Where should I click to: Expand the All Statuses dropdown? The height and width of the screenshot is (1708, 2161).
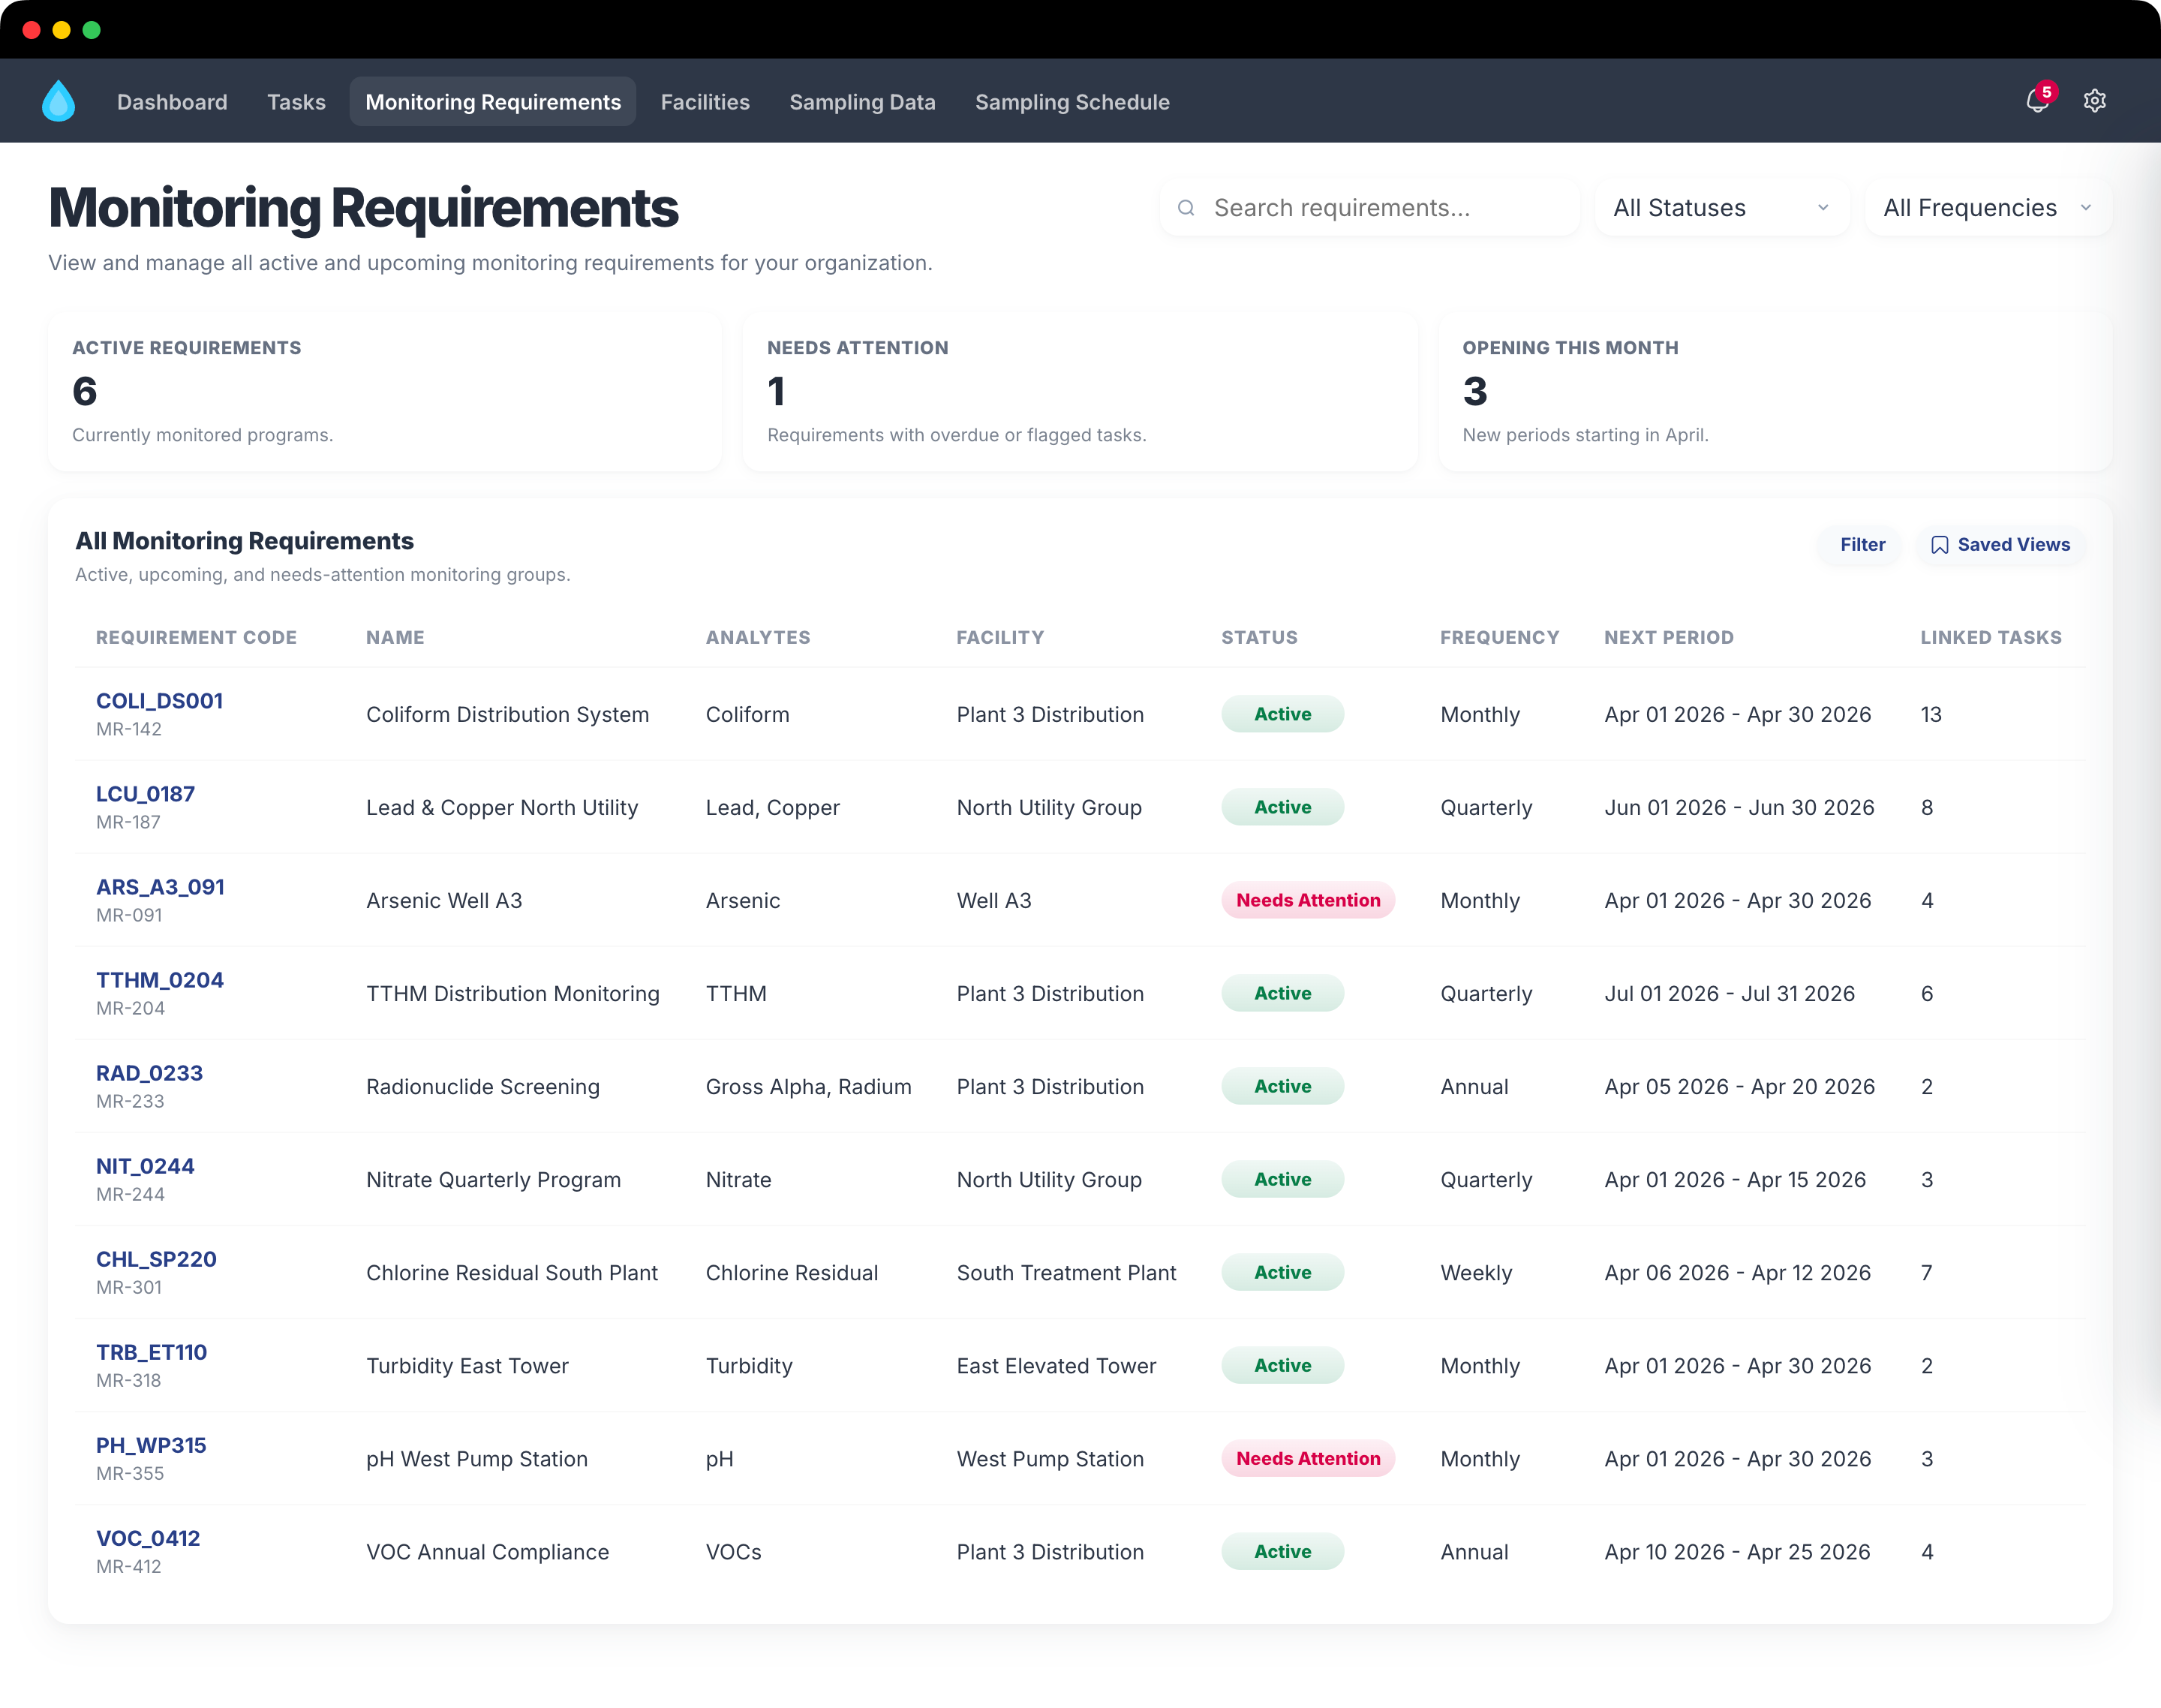click(x=1722, y=208)
